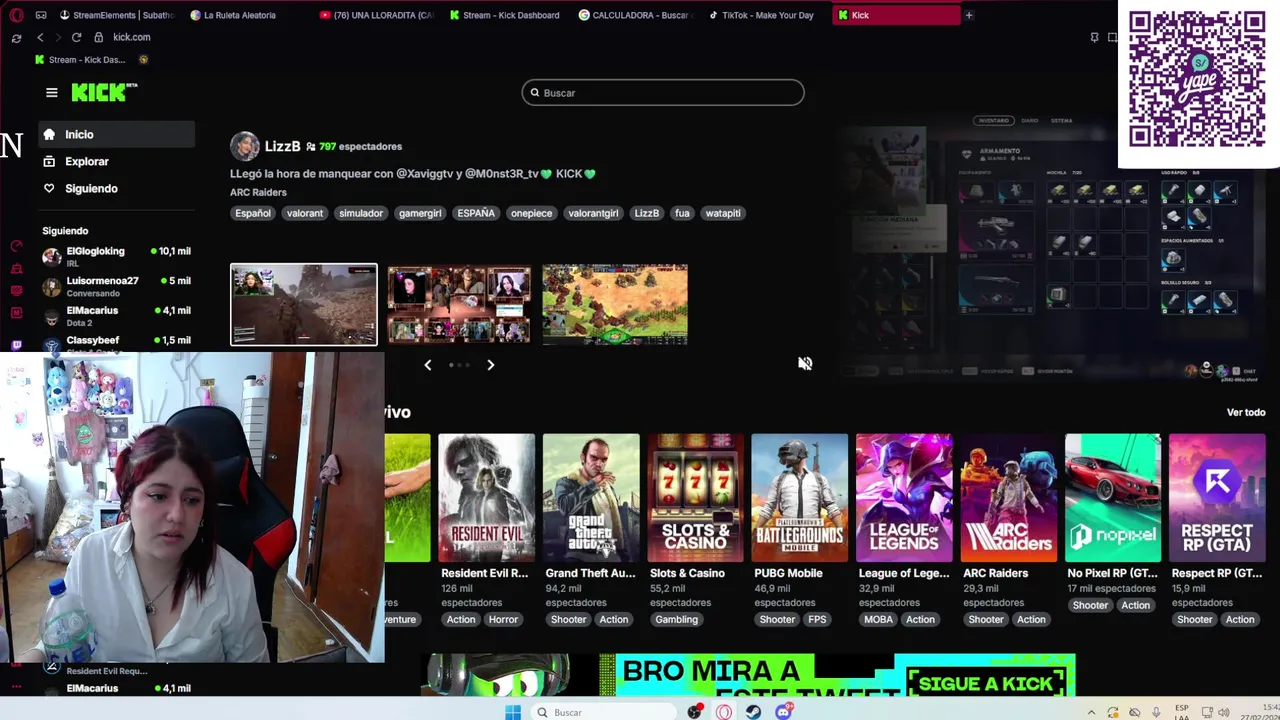The width and height of the screenshot is (1280, 720).
Task: Open ElMacarius Dota 2 channel entry
Action: tap(117, 316)
